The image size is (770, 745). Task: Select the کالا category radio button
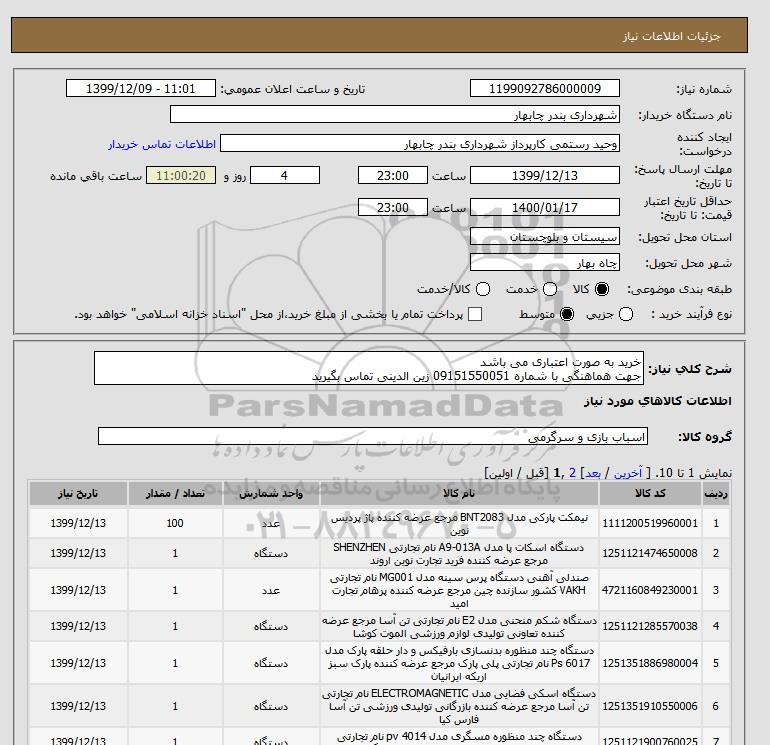point(602,289)
